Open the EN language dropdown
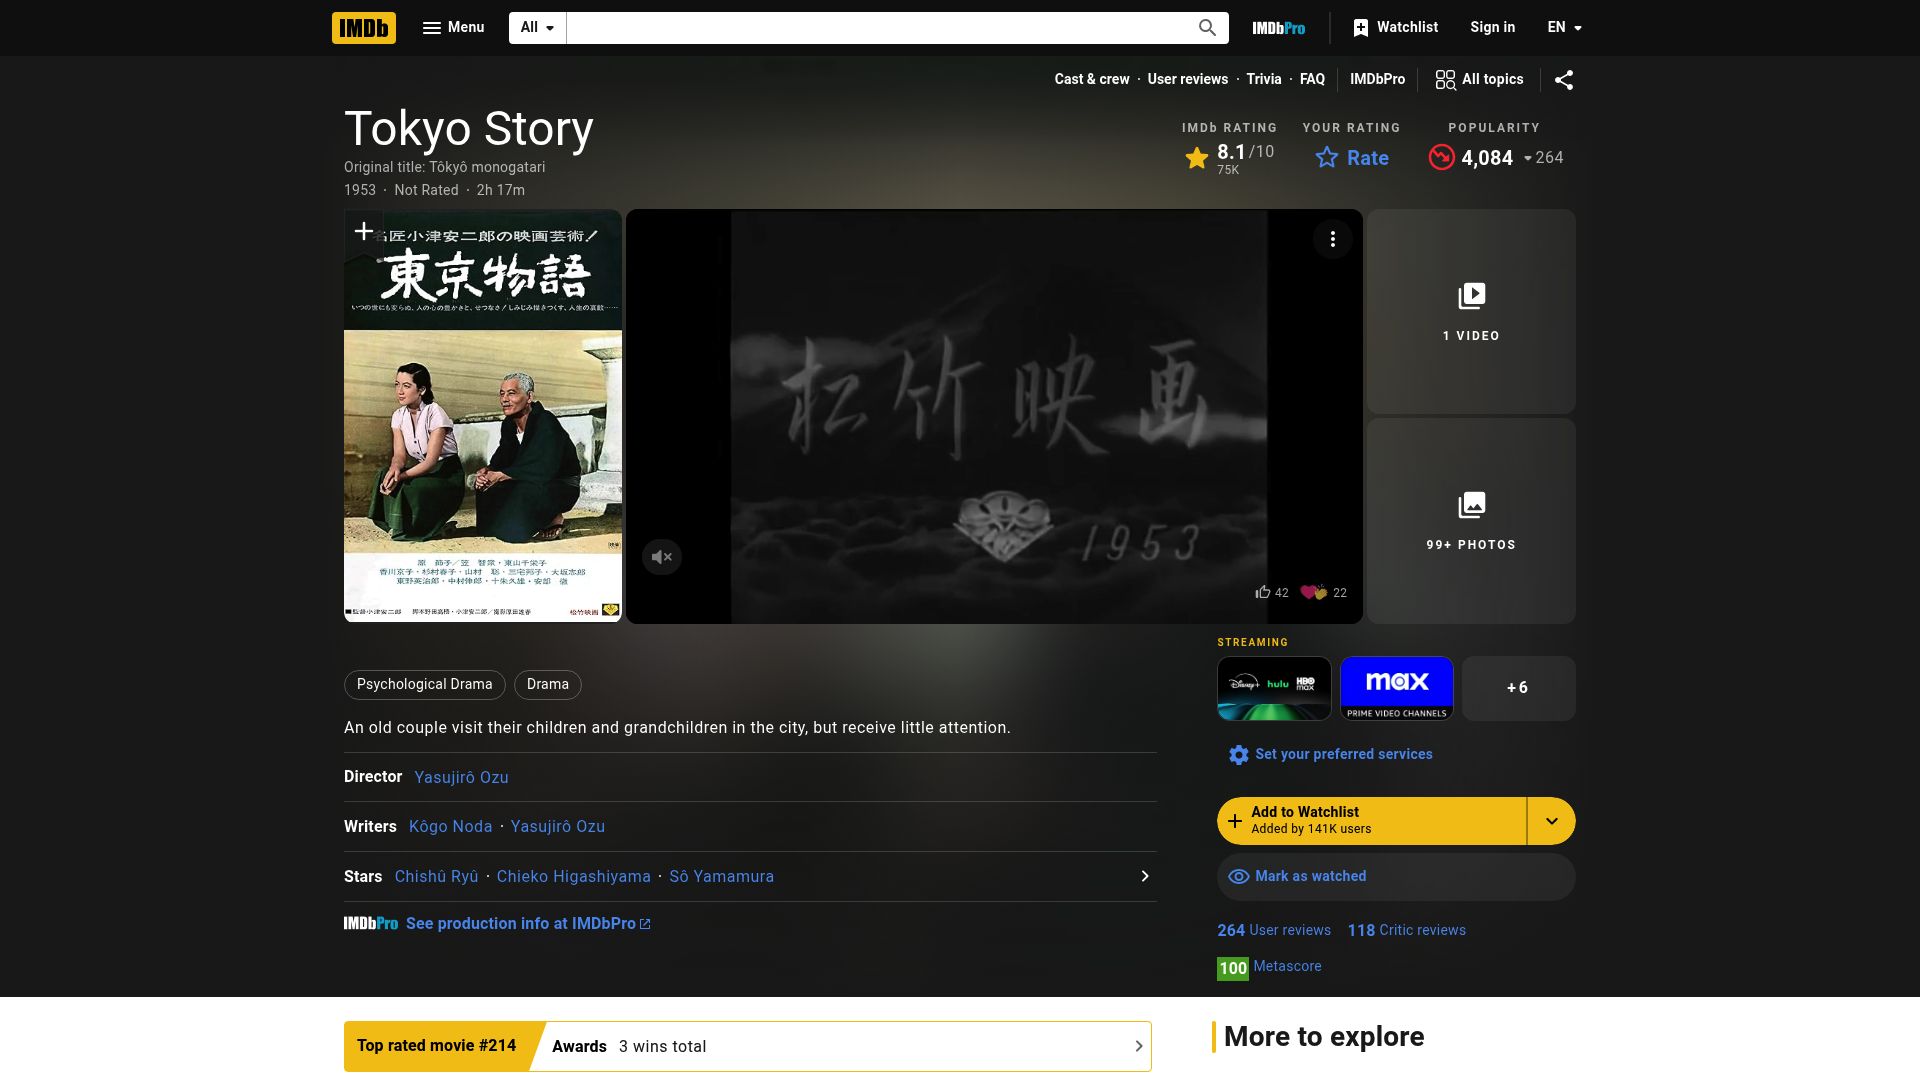1920x1080 pixels. (x=1564, y=28)
